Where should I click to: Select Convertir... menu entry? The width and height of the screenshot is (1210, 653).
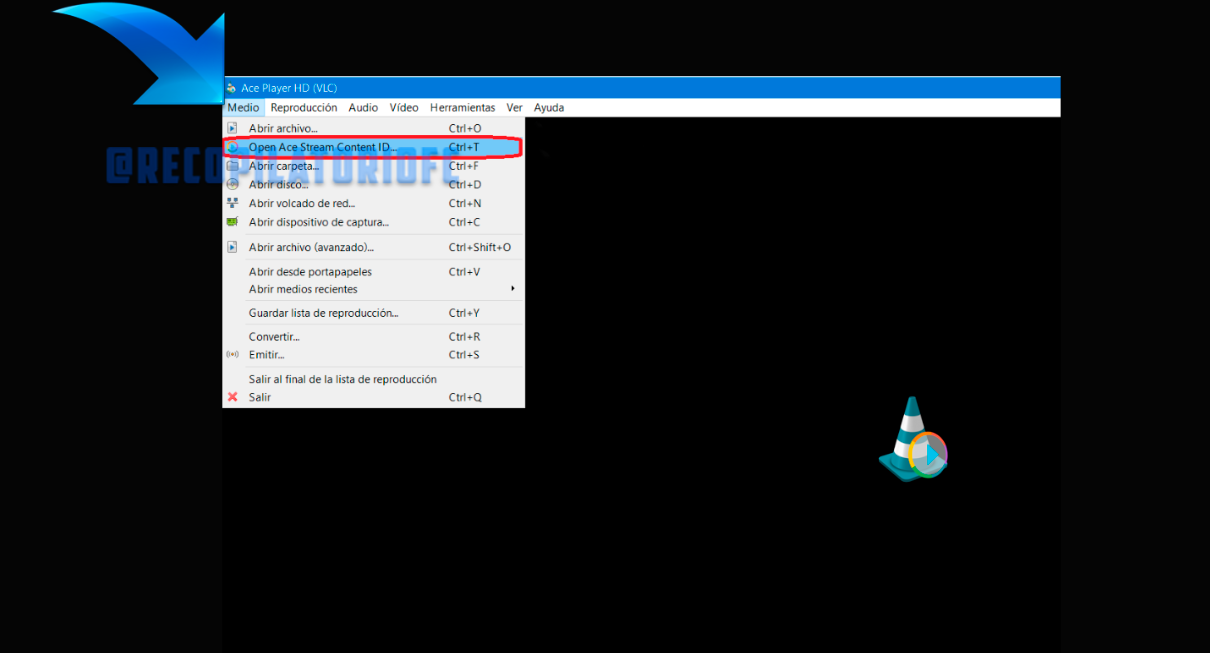coord(373,337)
